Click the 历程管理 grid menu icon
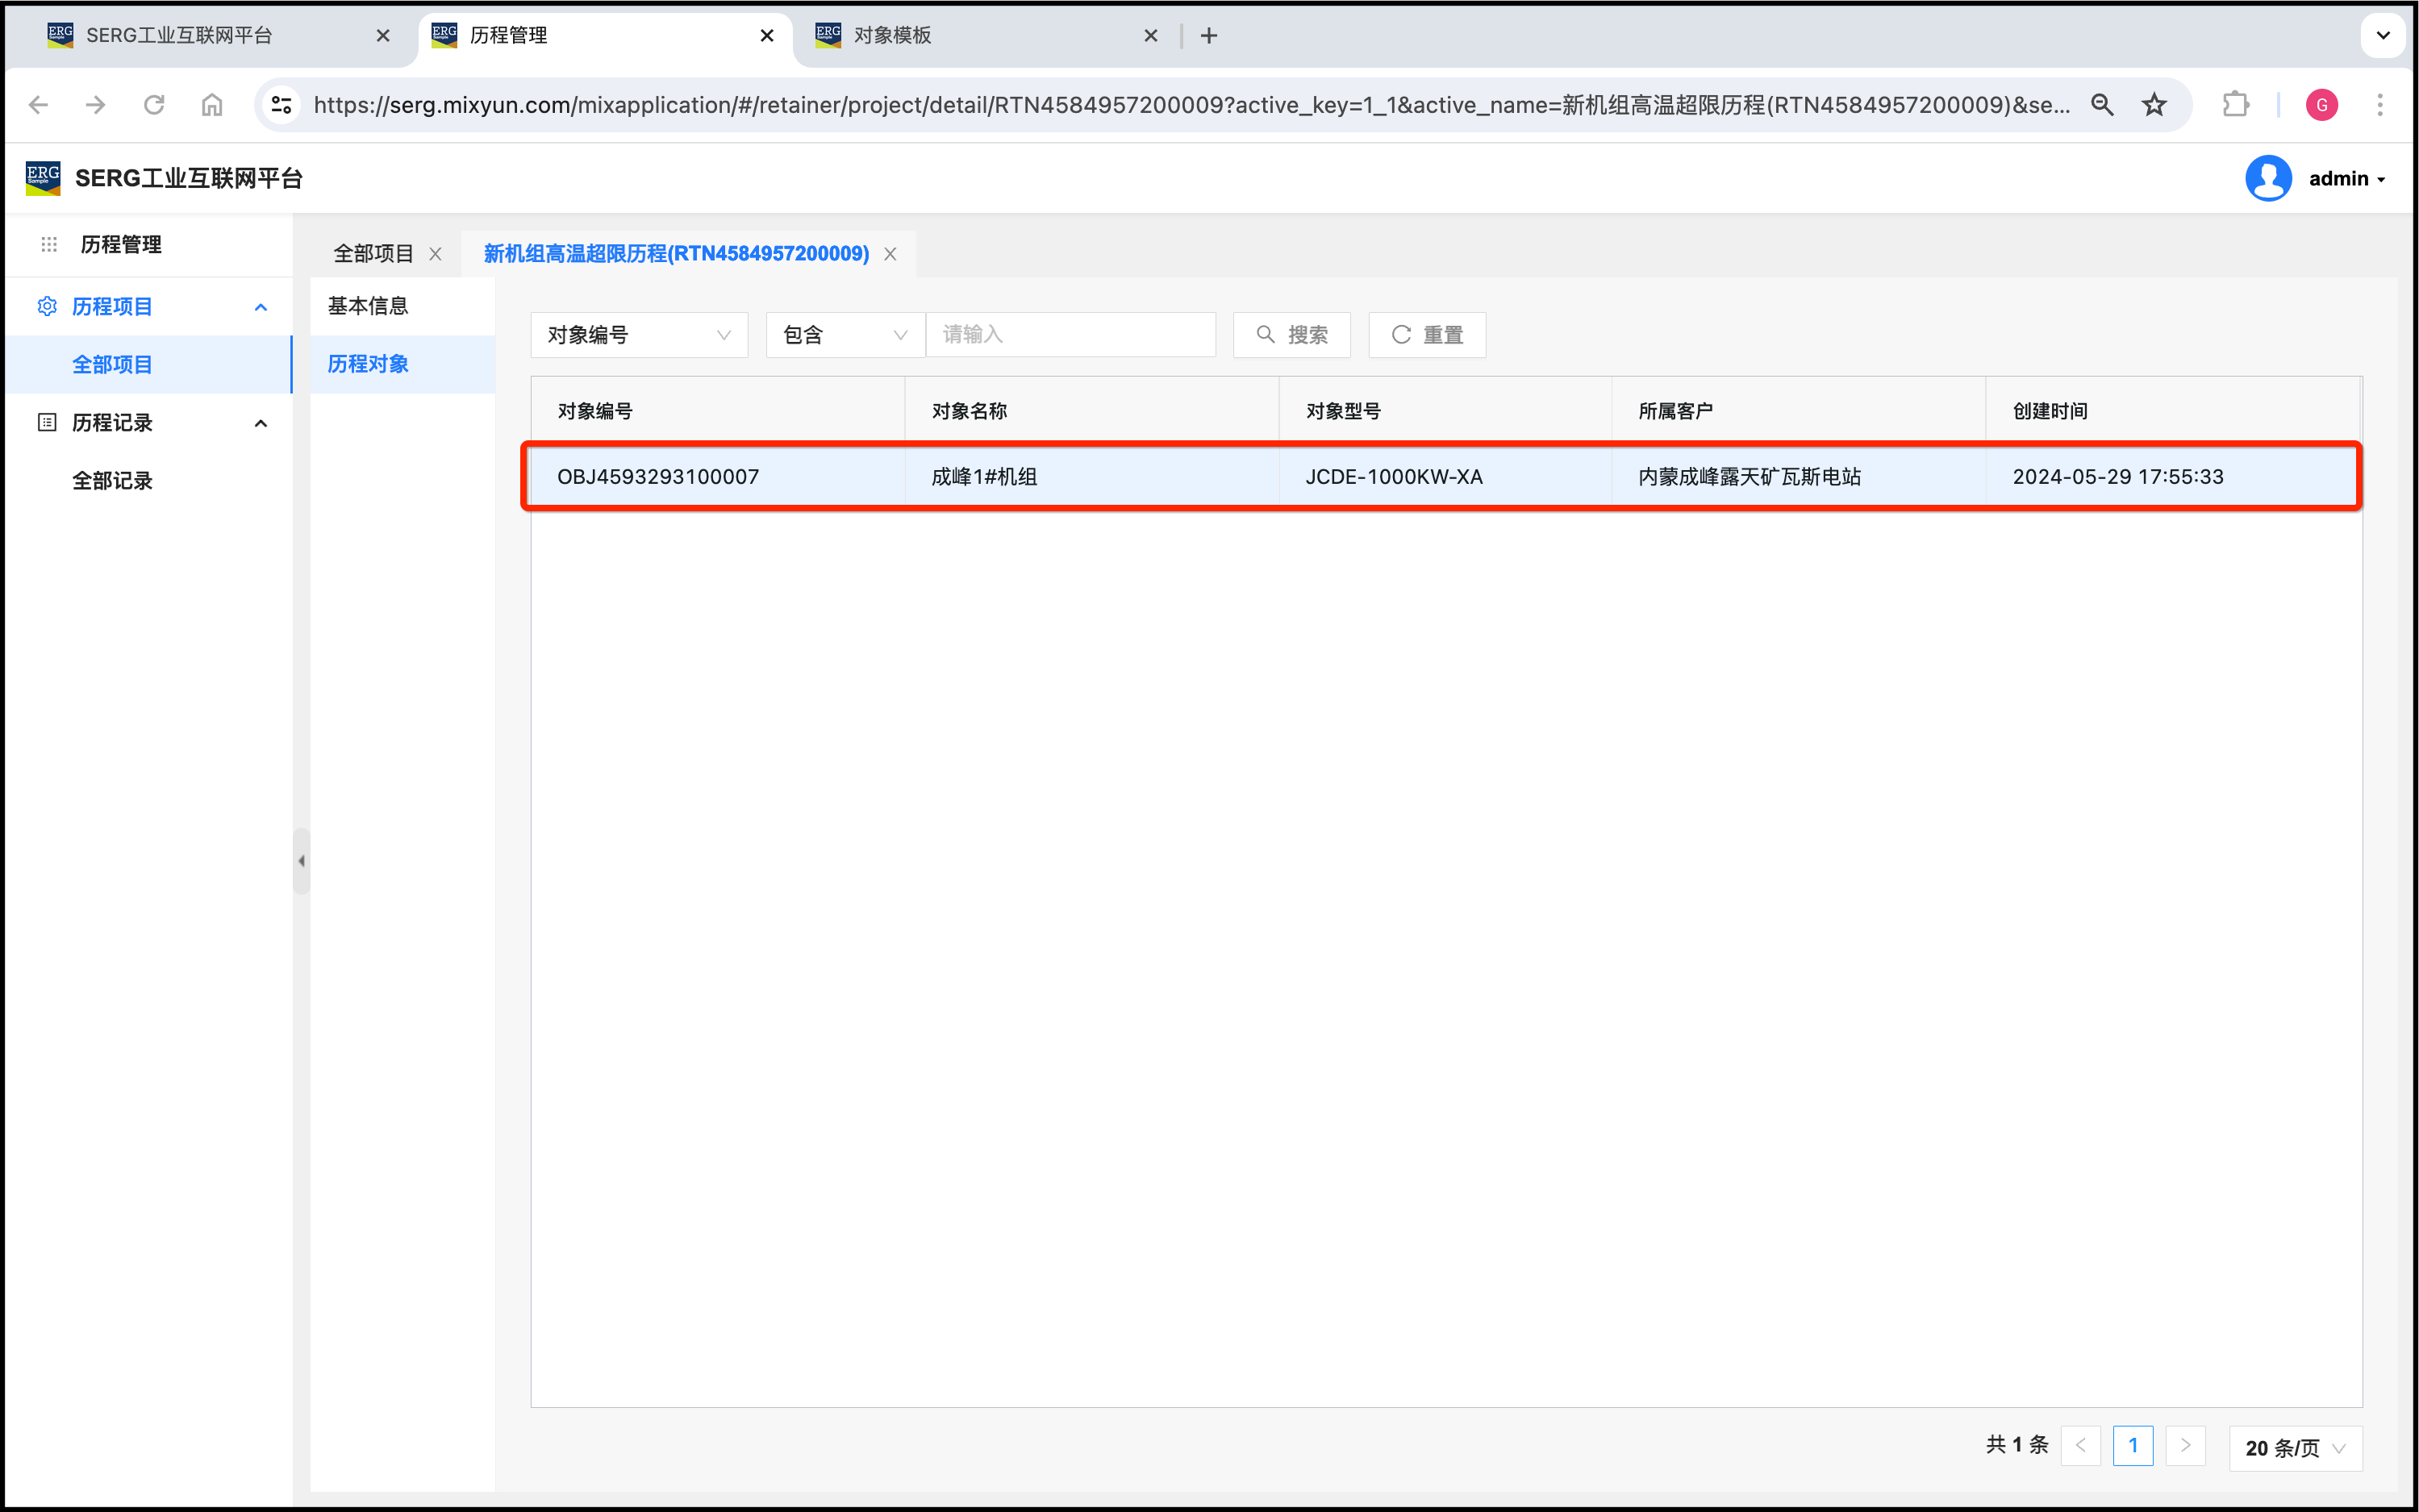Viewport: 2419px width, 1512px height. pos(49,244)
